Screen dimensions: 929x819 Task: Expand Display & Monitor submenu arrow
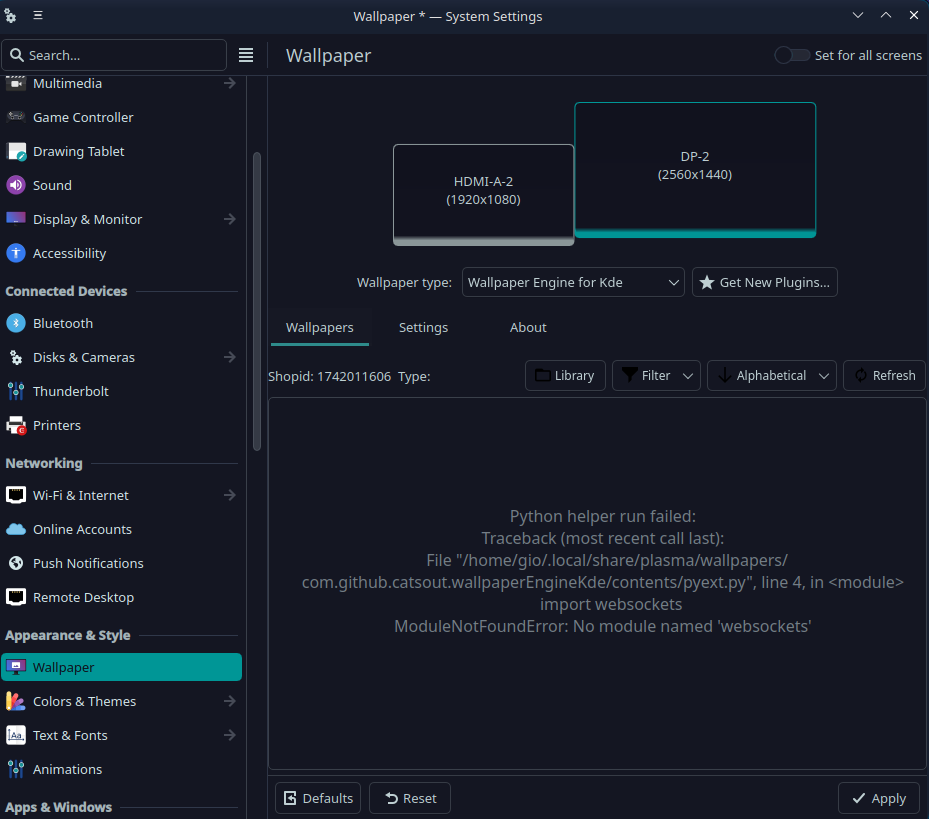pos(230,219)
